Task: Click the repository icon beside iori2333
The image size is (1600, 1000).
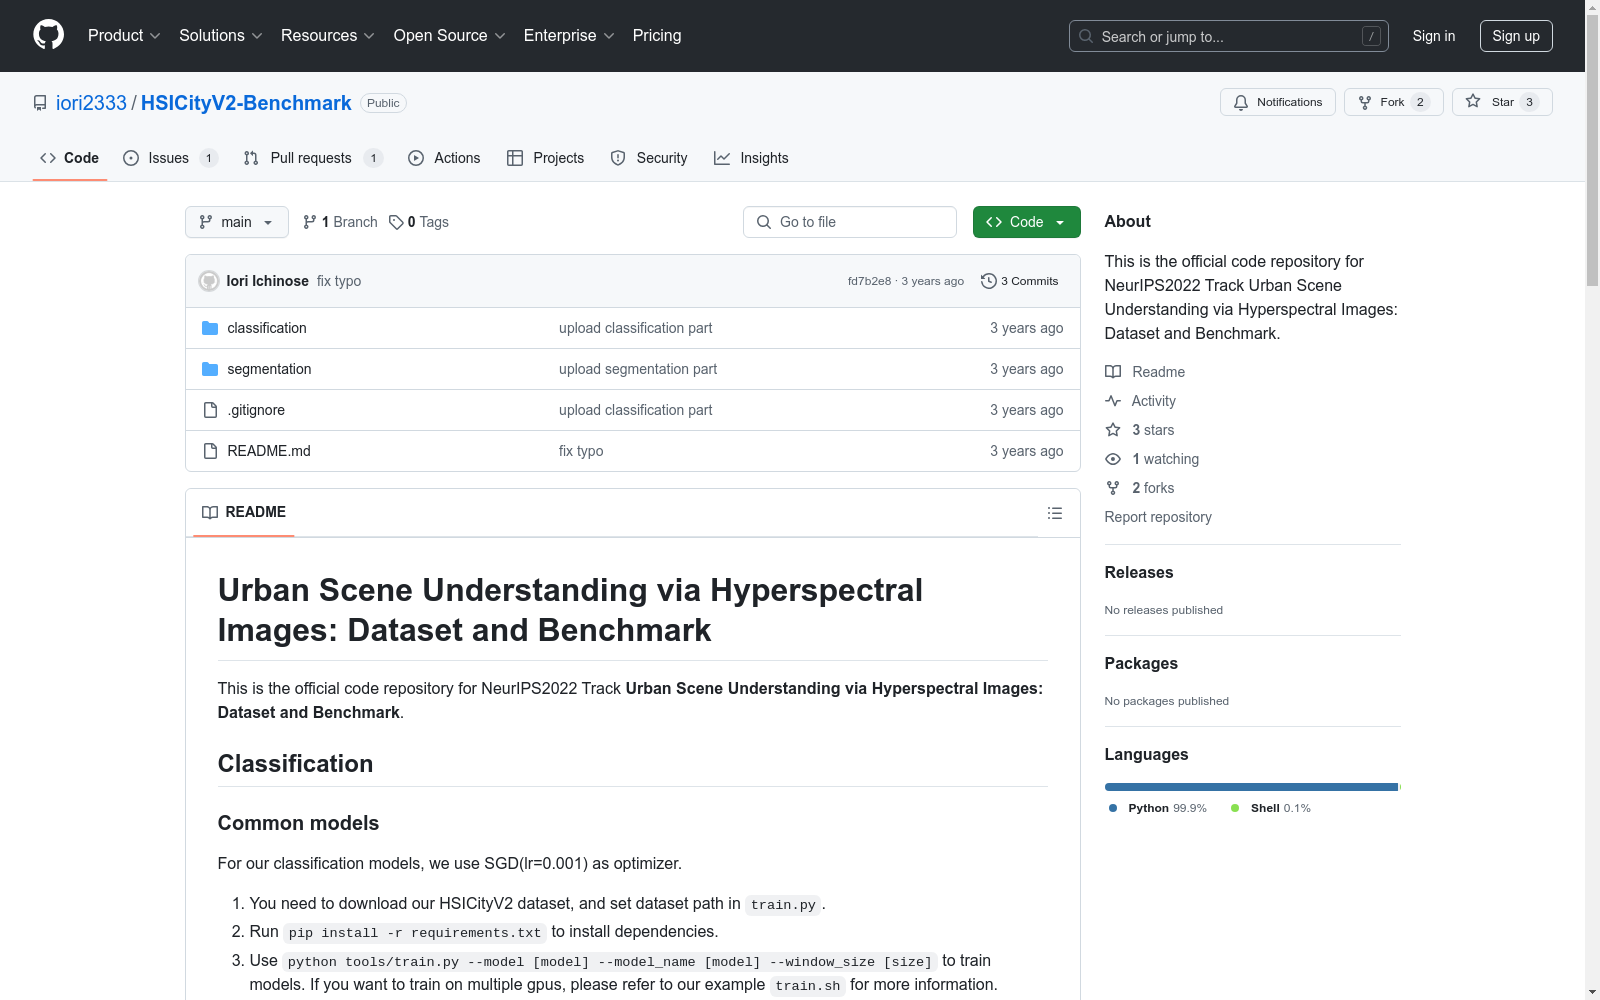Action: pos(40,103)
